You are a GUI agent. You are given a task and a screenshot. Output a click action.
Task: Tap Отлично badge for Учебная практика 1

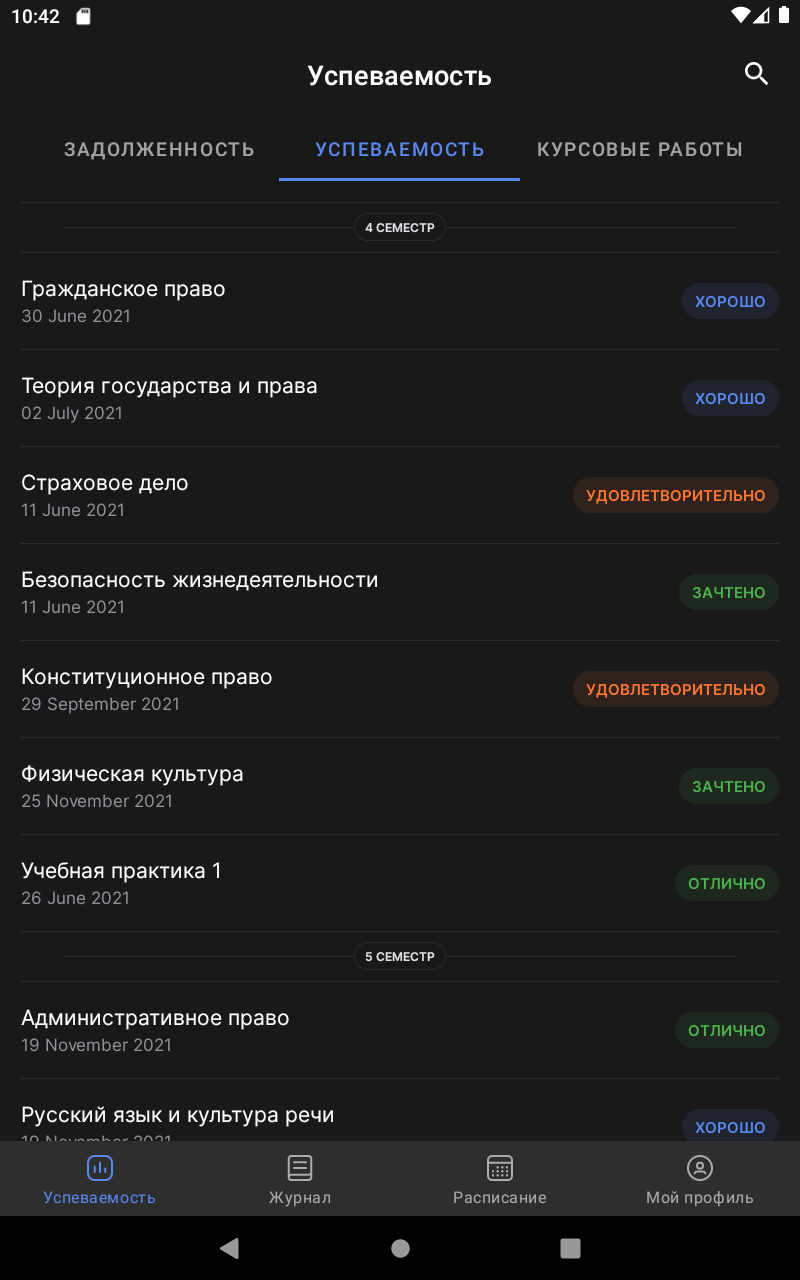click(x=727, y=883)
